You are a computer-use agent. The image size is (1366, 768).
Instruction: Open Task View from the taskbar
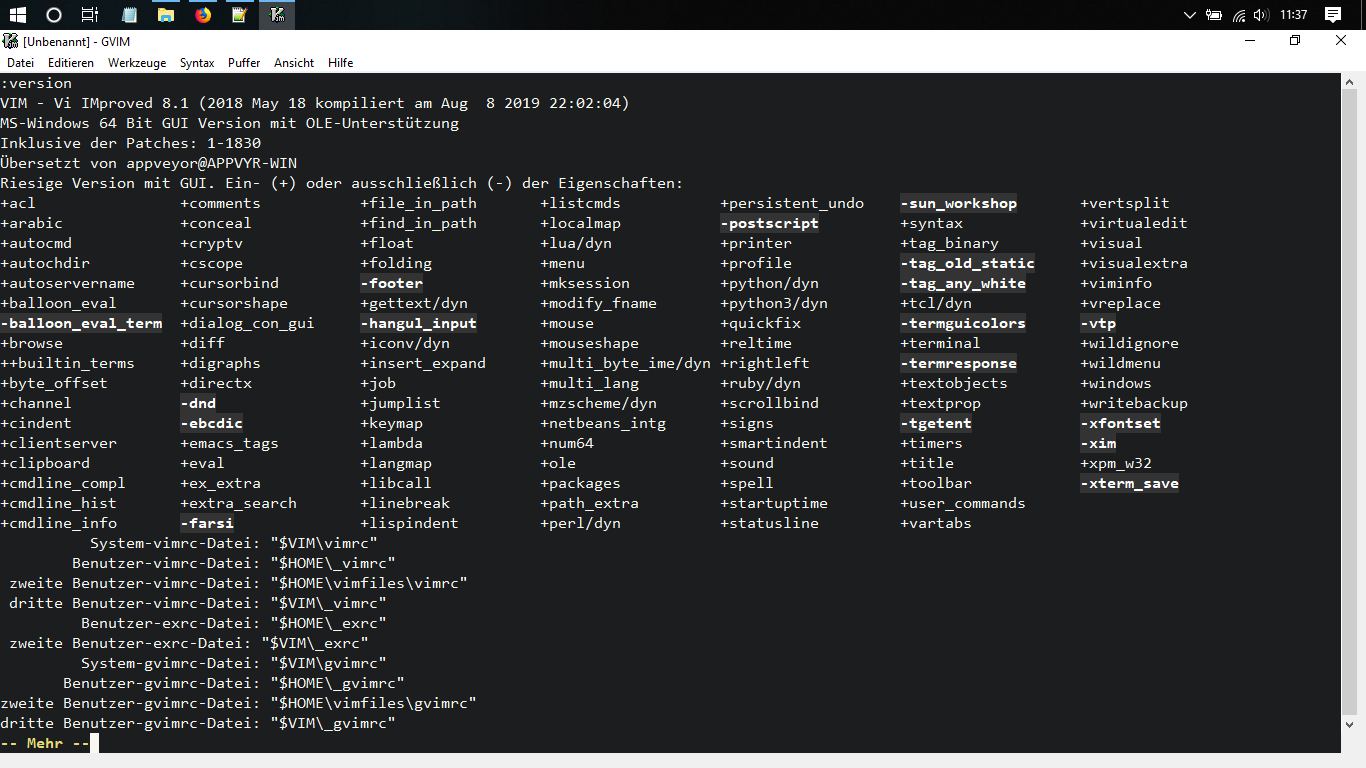point(90,15)
